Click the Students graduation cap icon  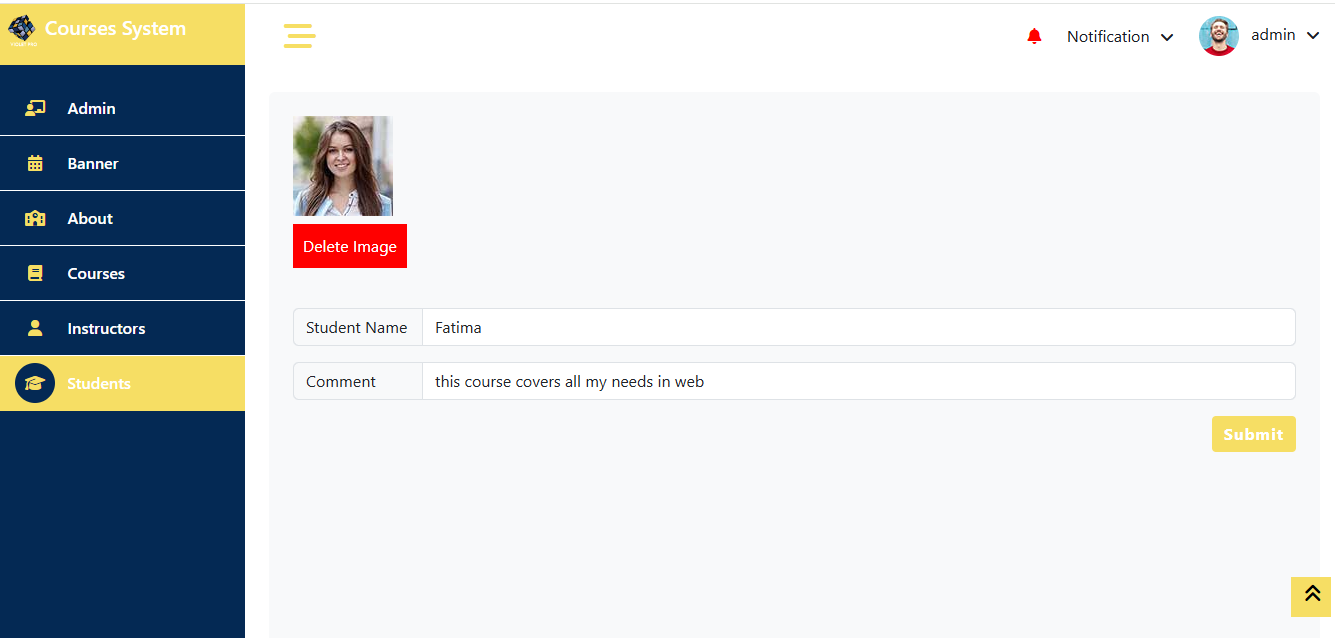pyautogui.click(x=35, y=383)
